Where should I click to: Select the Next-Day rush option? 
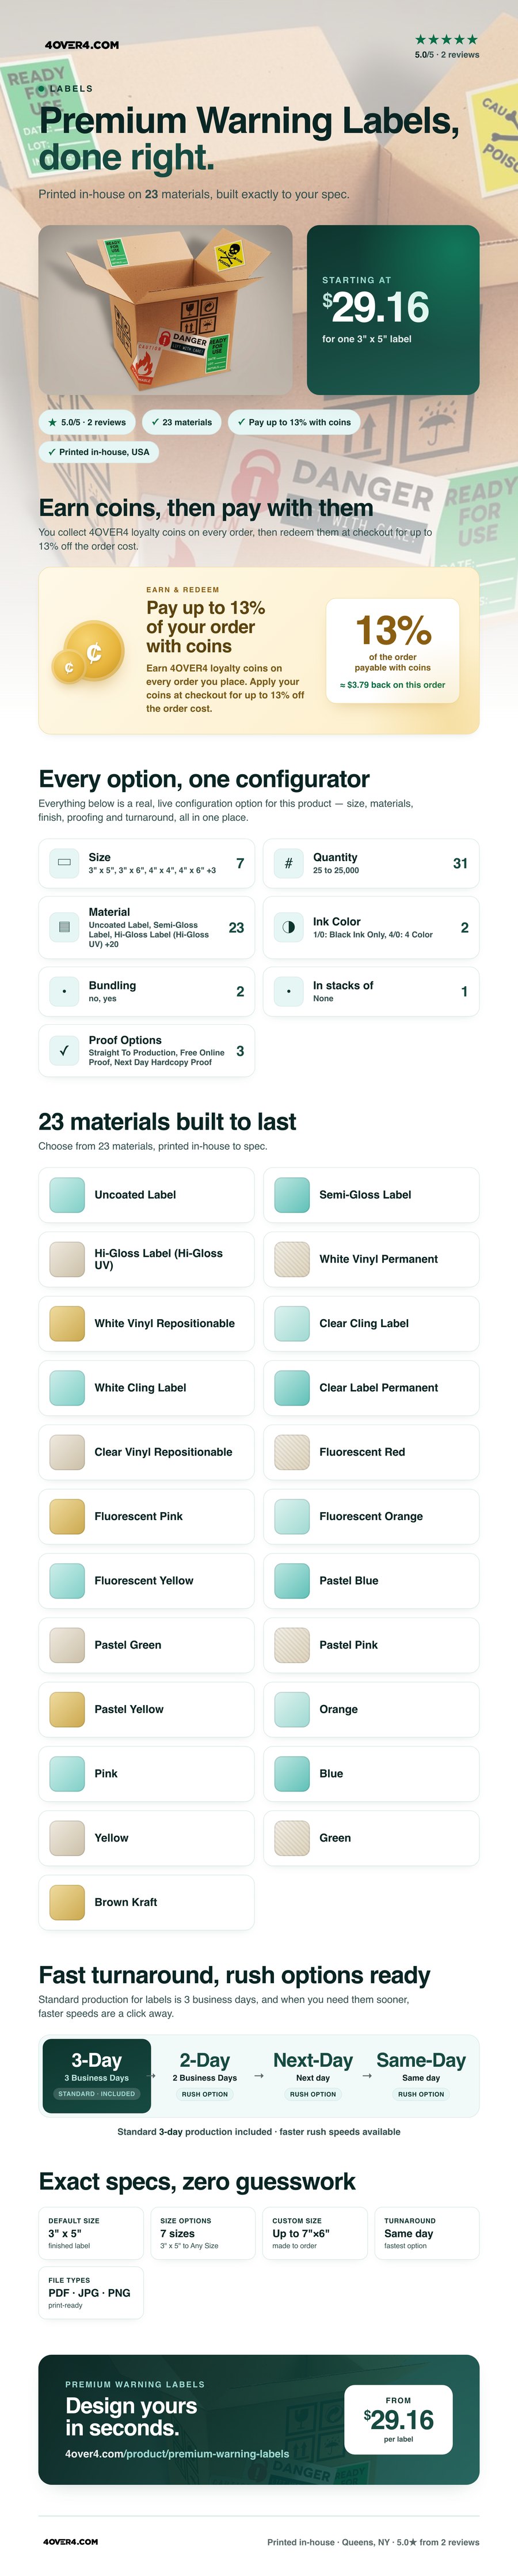coord(313,2075)
